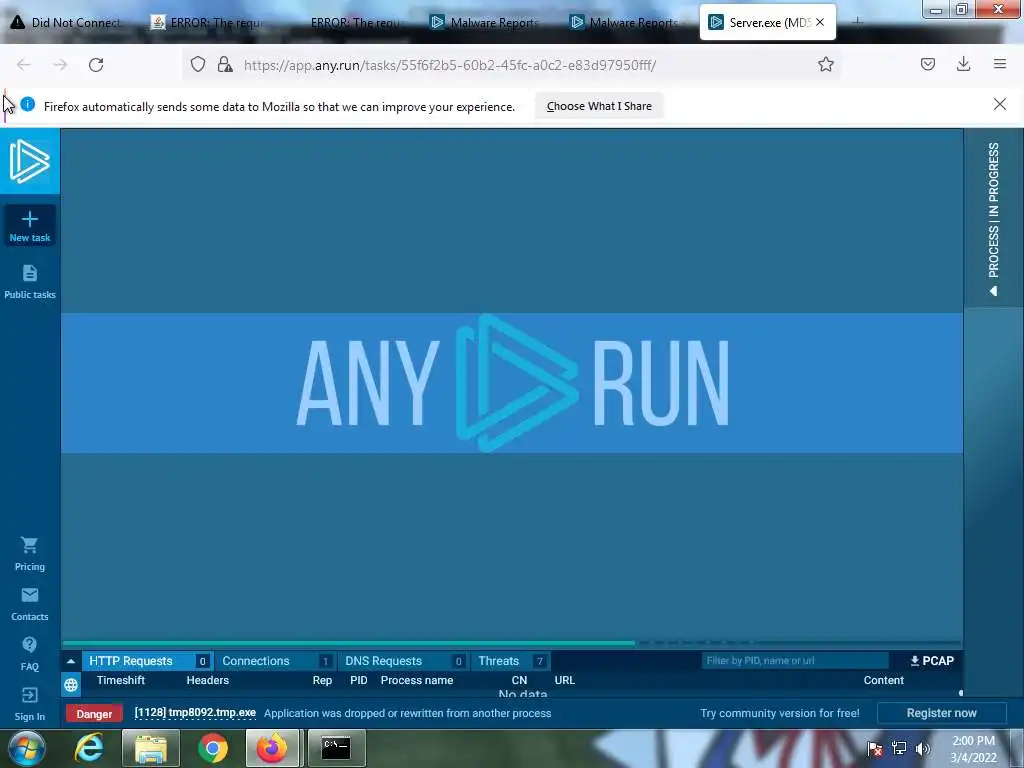Click Sign In in sidebar
1024x768 pixels.
[x=29, y=704]
